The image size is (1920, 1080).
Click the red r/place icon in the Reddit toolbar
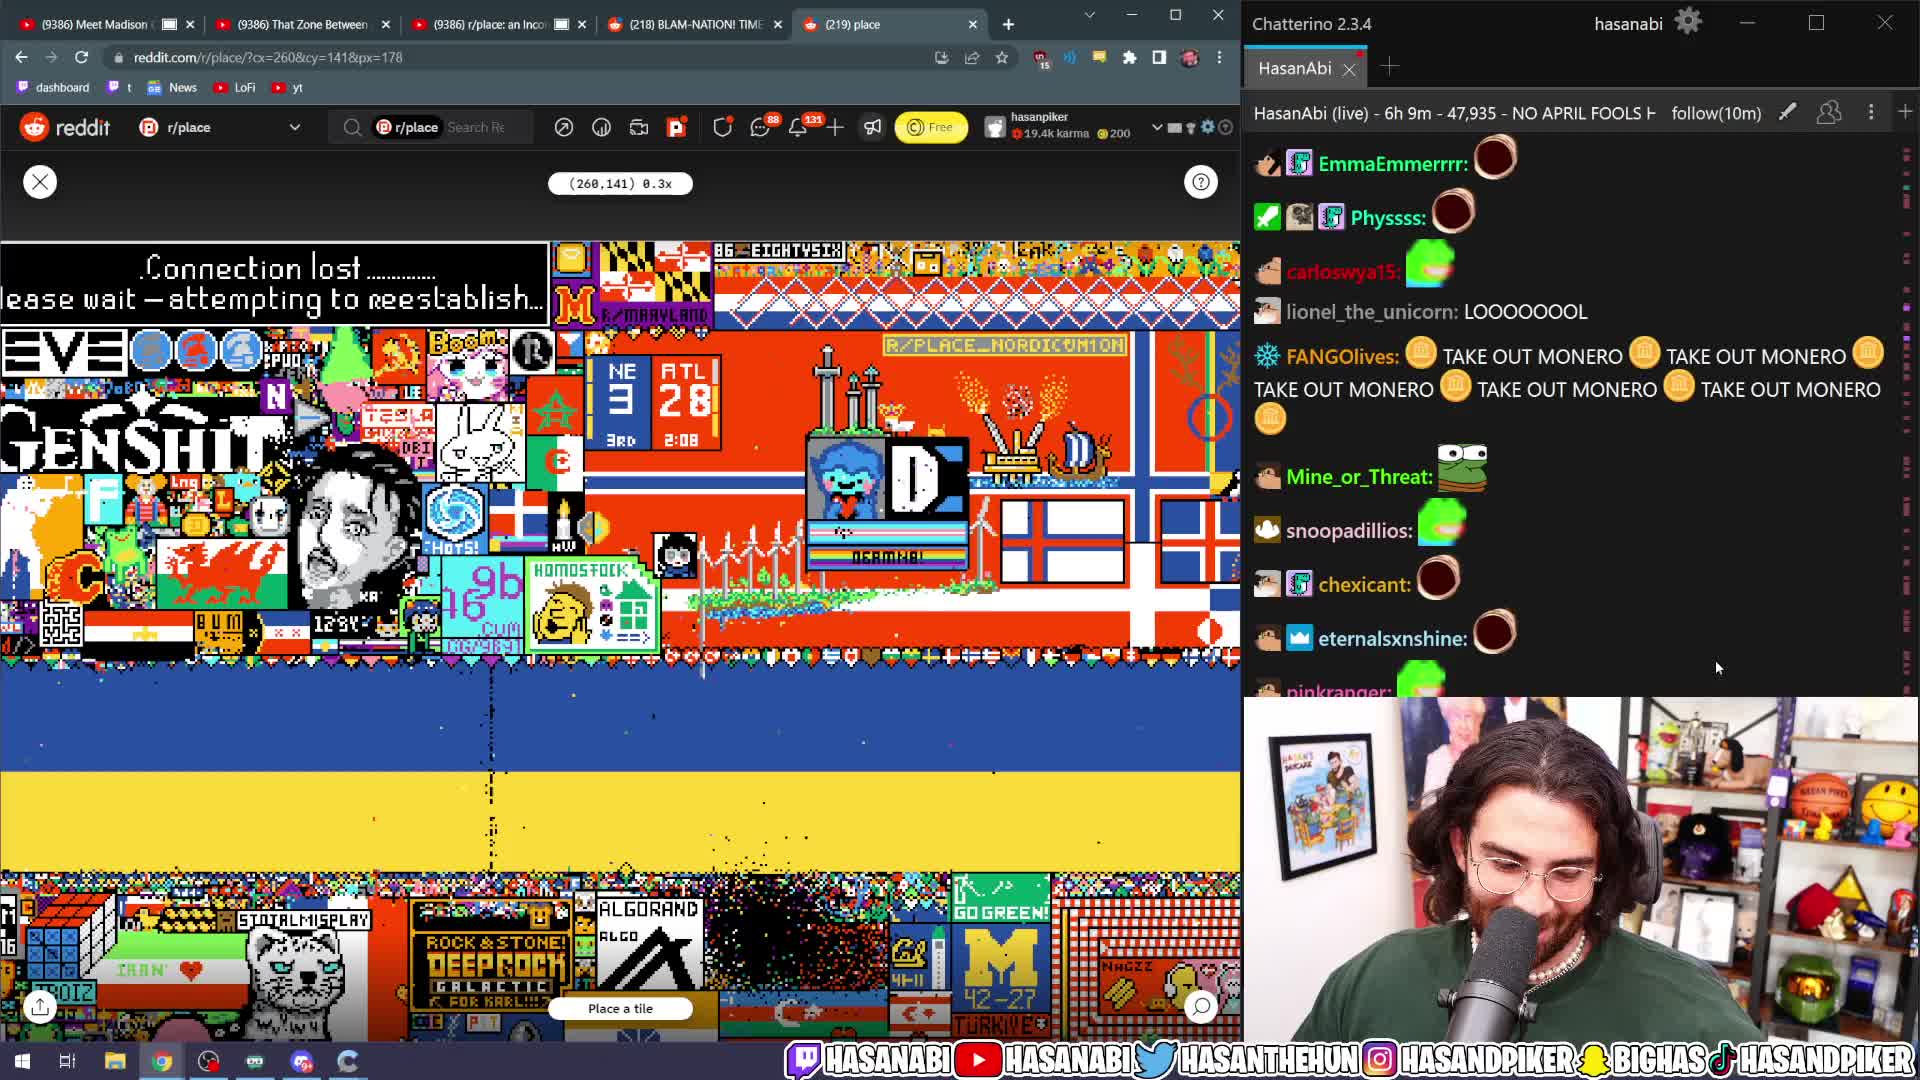coord(677,127)
